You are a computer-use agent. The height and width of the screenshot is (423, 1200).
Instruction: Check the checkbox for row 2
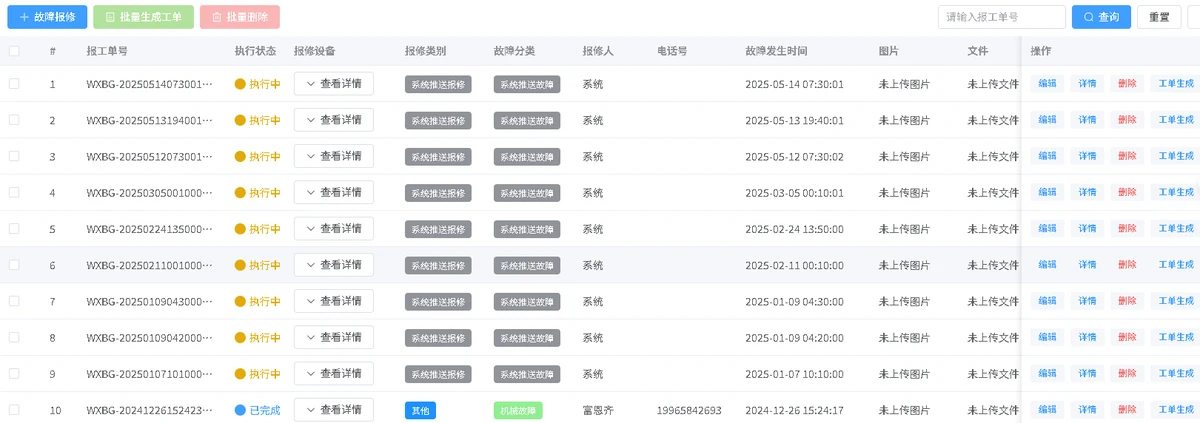click(x=14, y=120)
